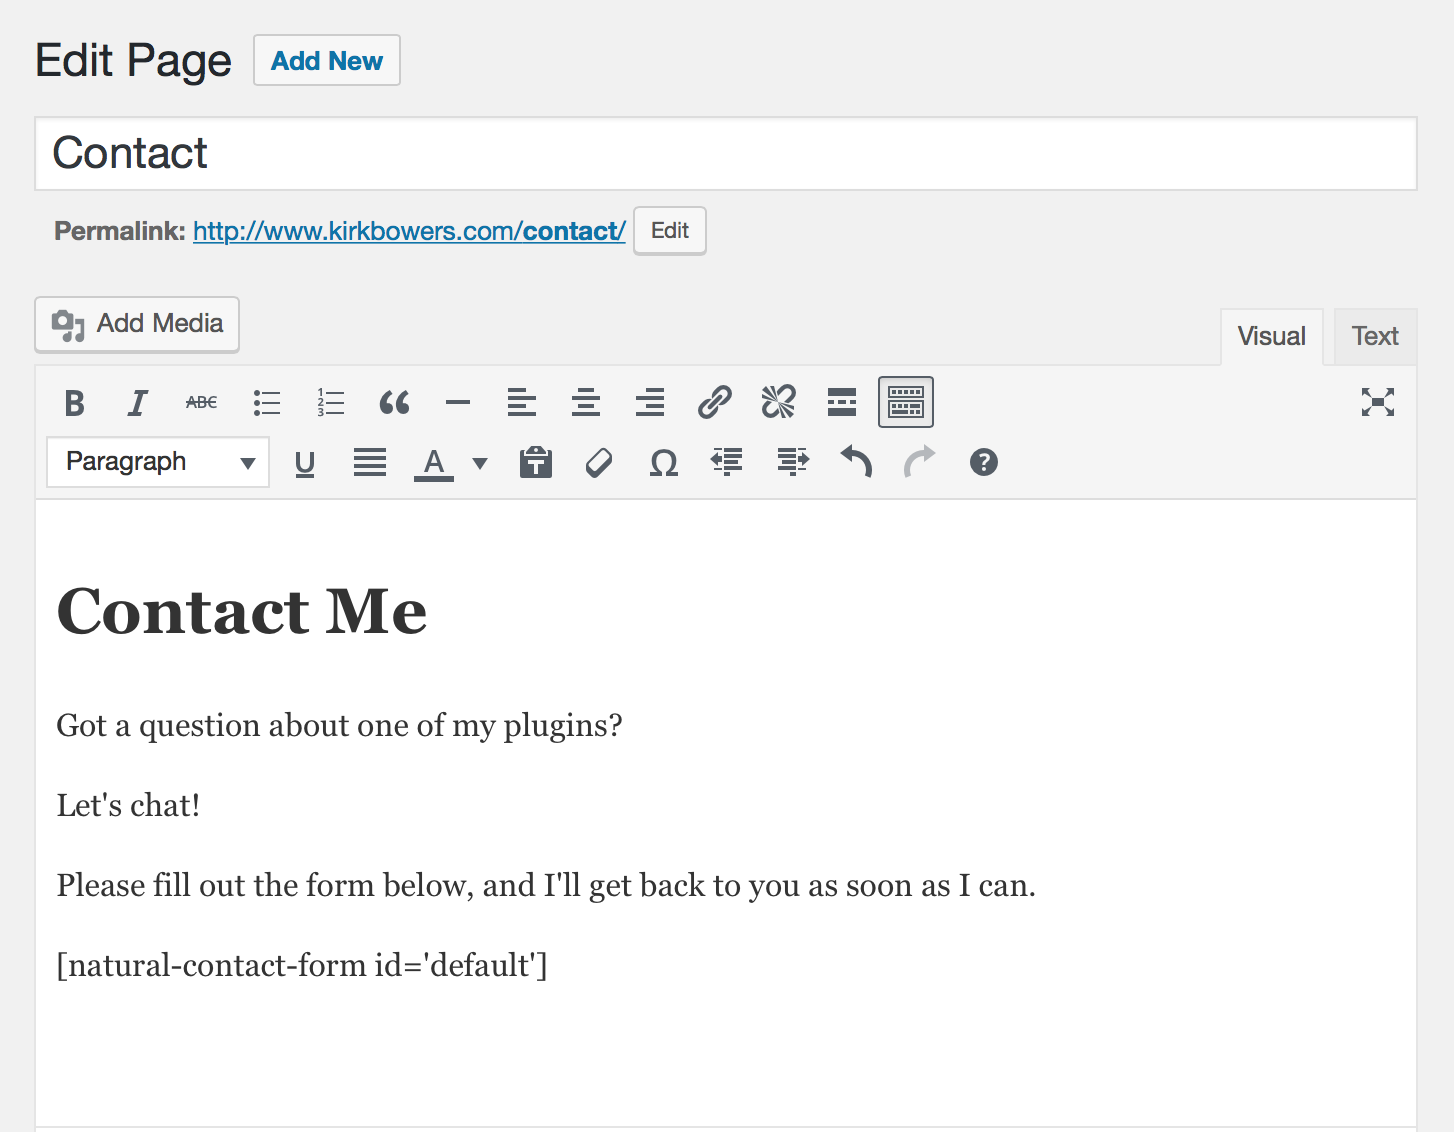
Task: Open keyboard shortcuts help
Action: pos(984,462)
